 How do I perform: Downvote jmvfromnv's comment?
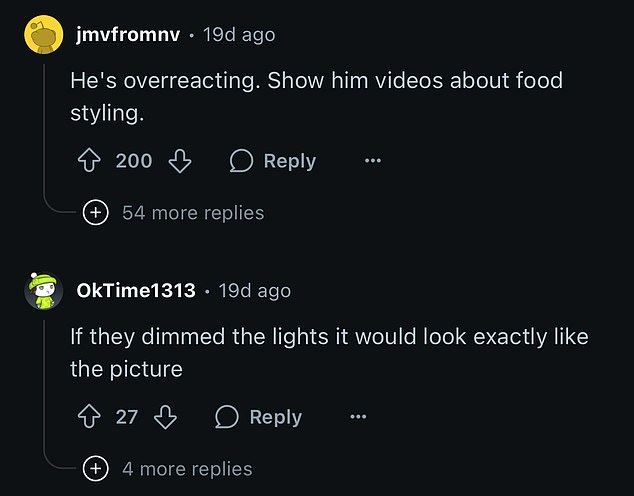(180, 161)
